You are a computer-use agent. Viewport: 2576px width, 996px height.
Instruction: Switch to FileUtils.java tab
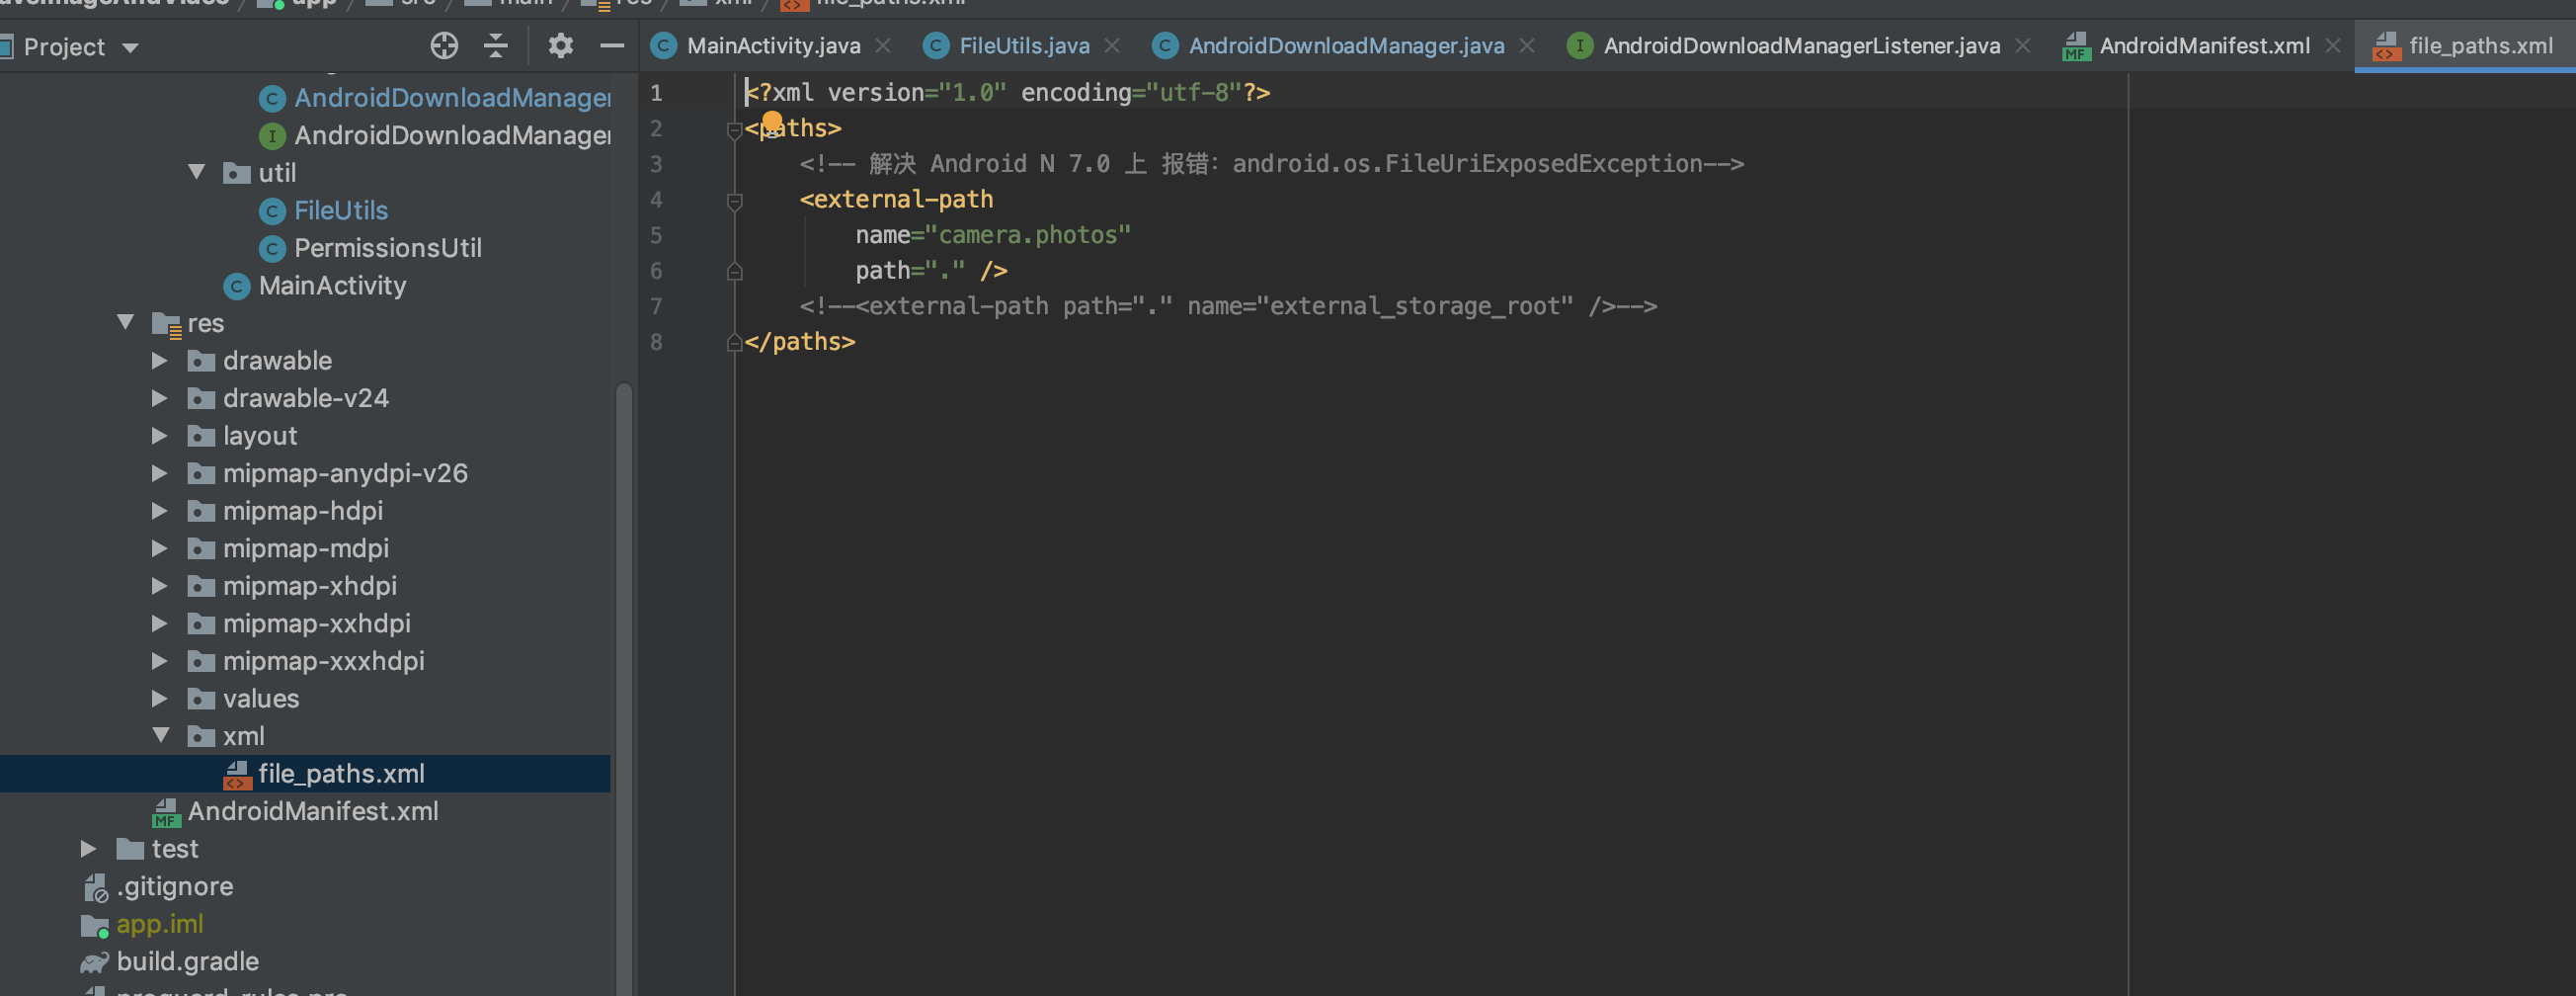tap(1024, 46)
